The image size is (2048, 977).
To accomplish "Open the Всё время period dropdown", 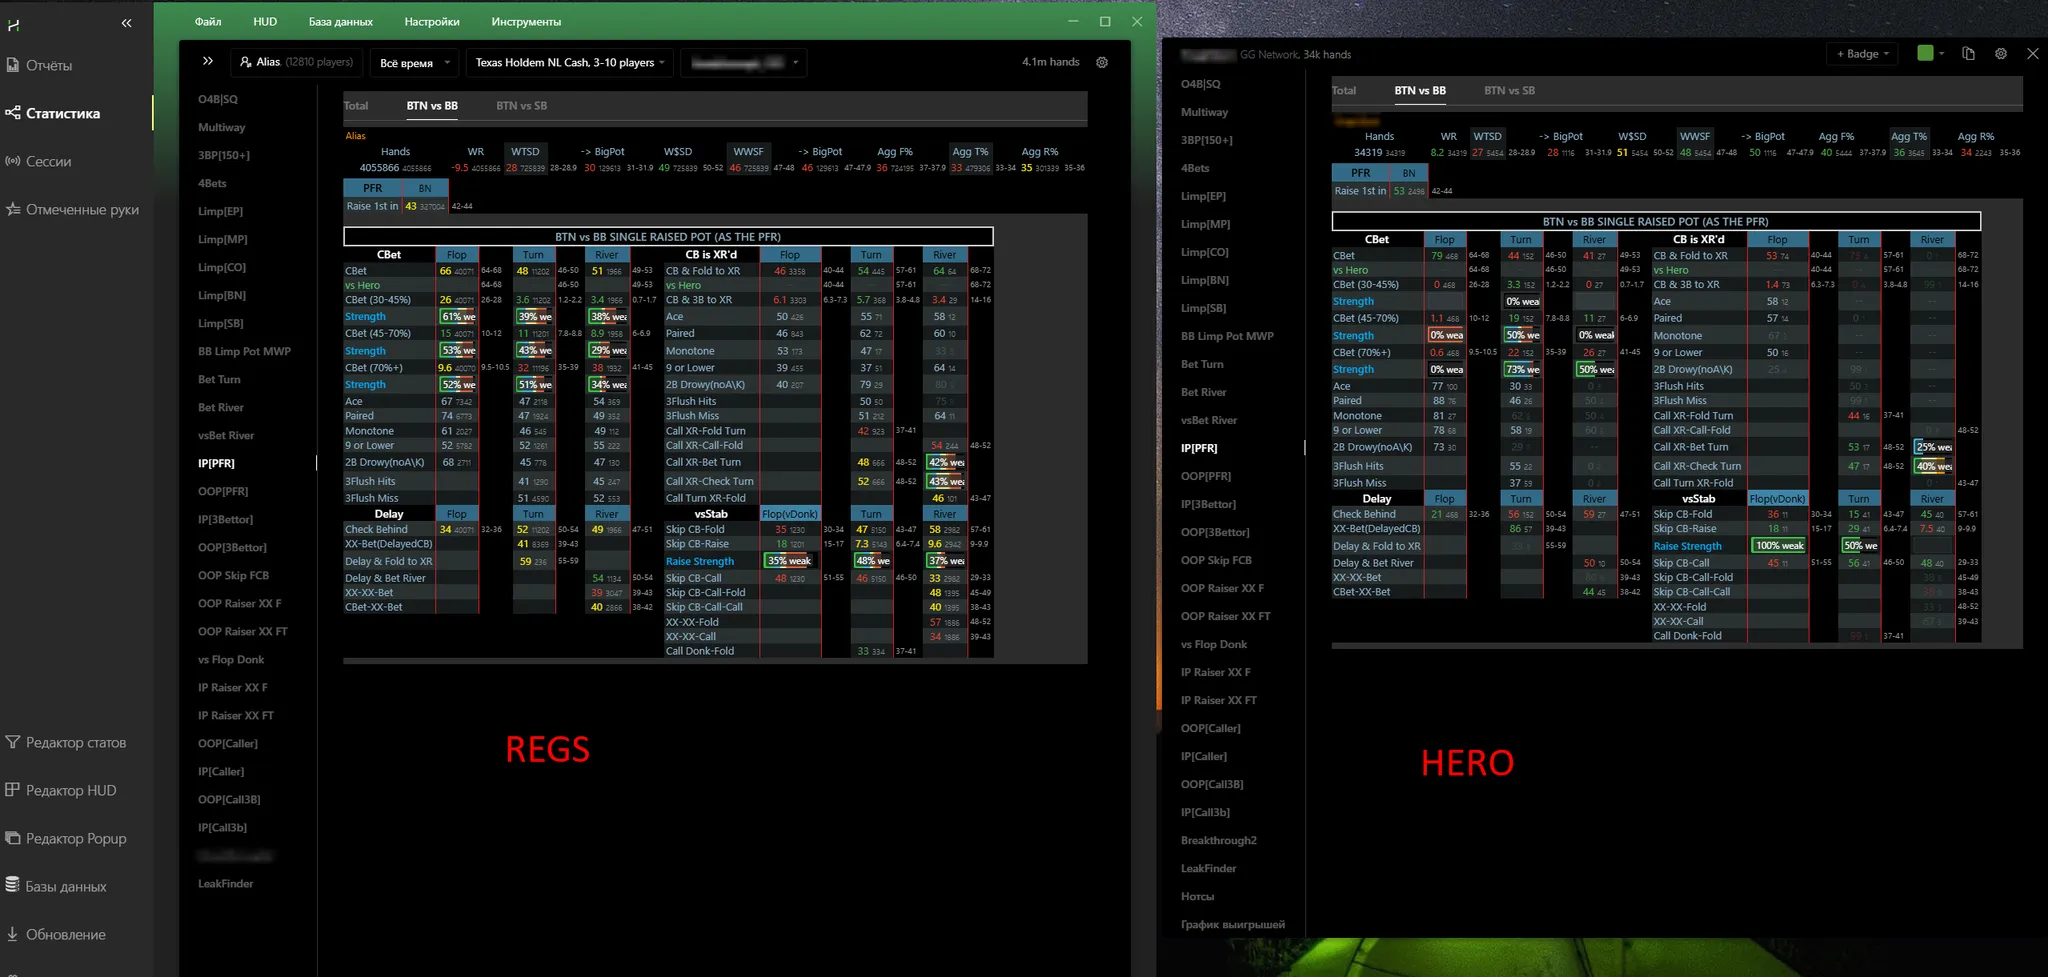I will [414, 62].
